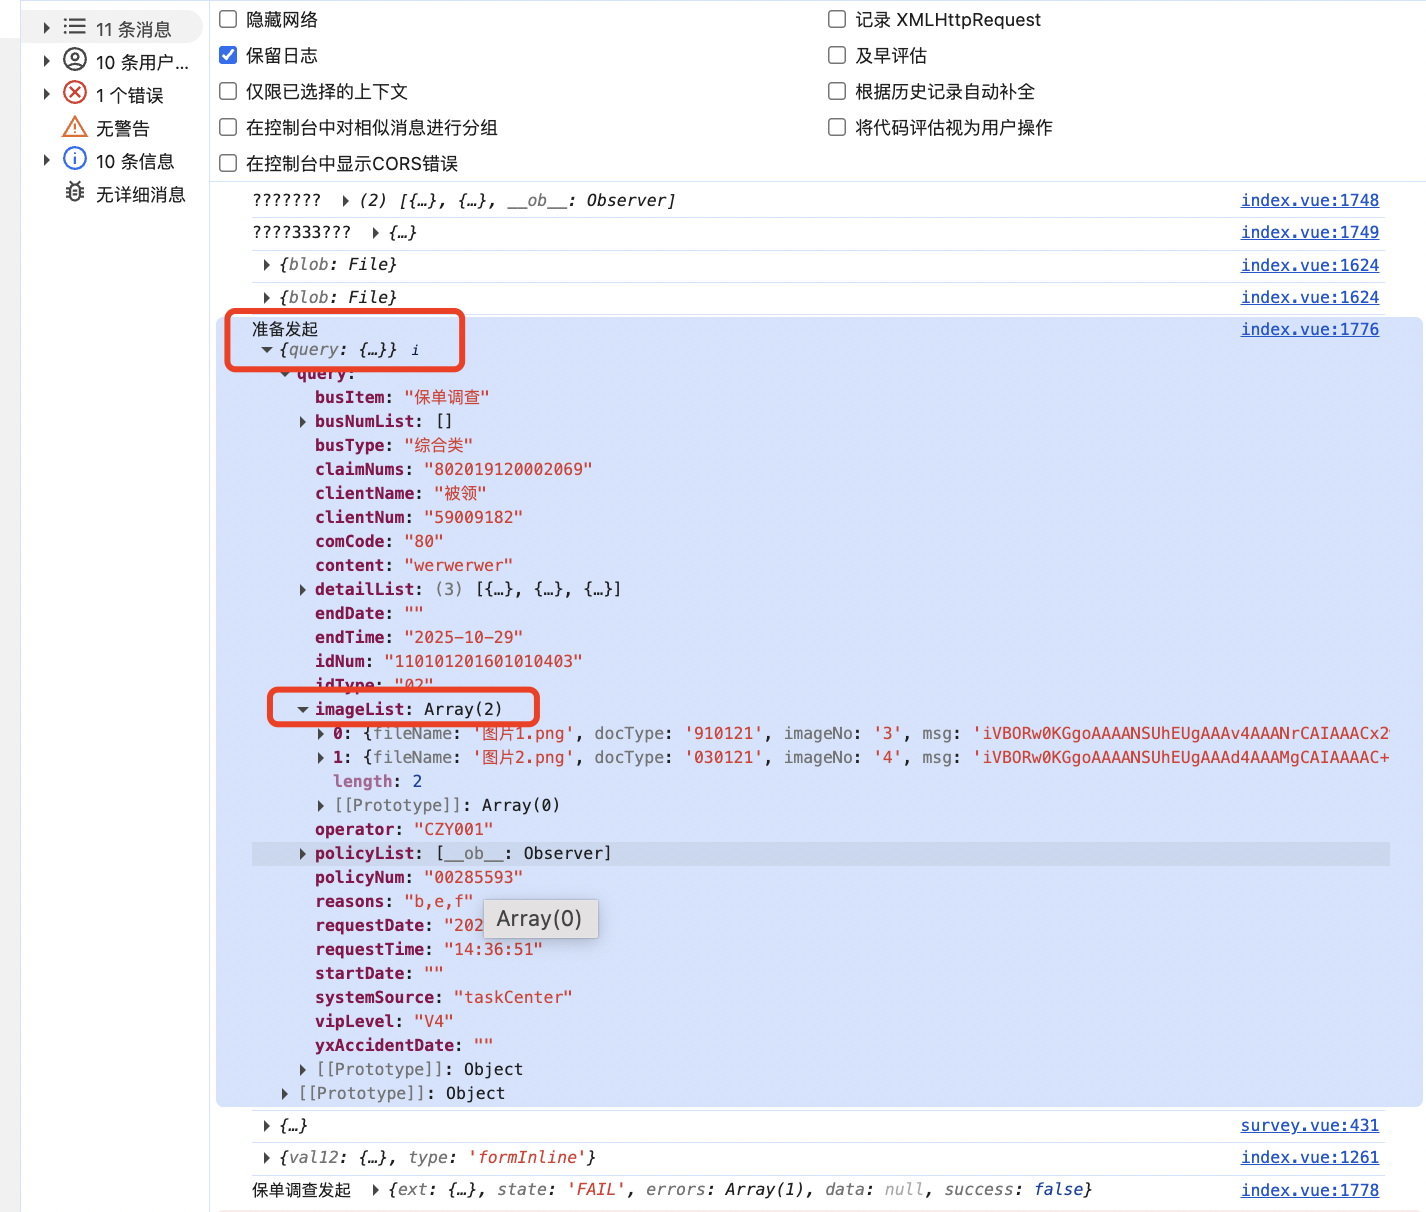Collapse the {query: {…}} object
Image resolution: width=1426 pixels, height=1212 pixels.
click(267, 350)
